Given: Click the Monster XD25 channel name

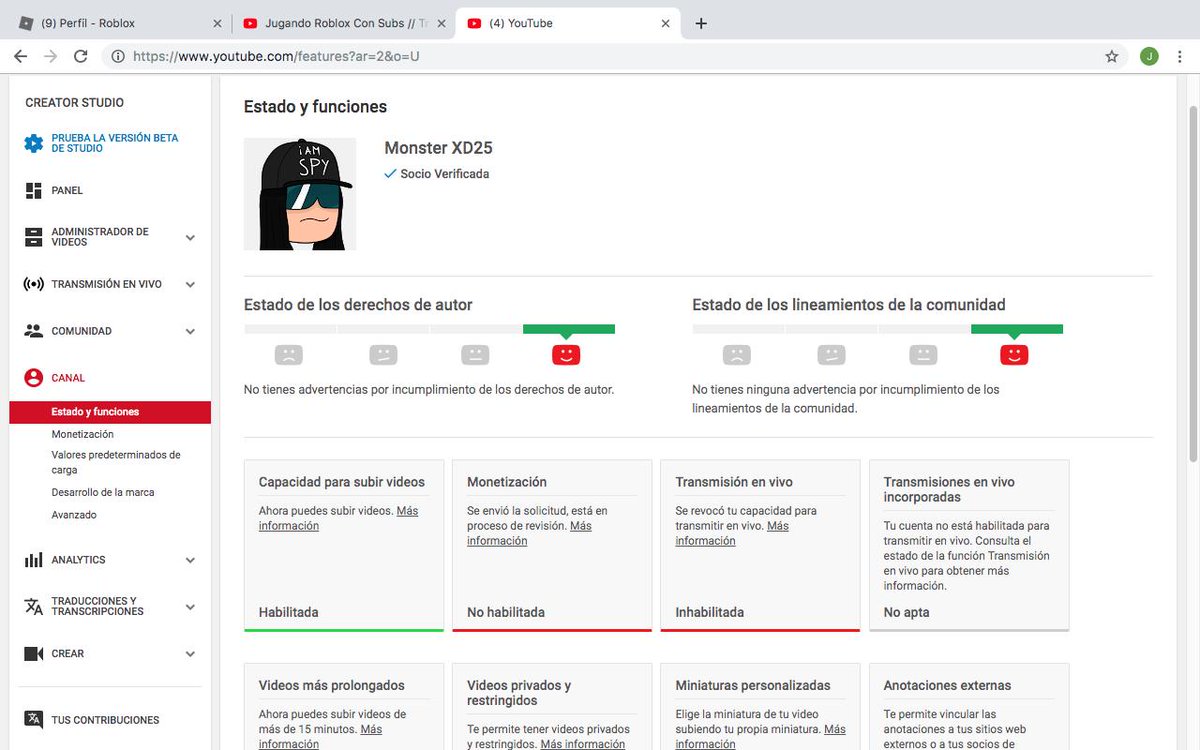Looking at the screenshot, I should 438,148.
